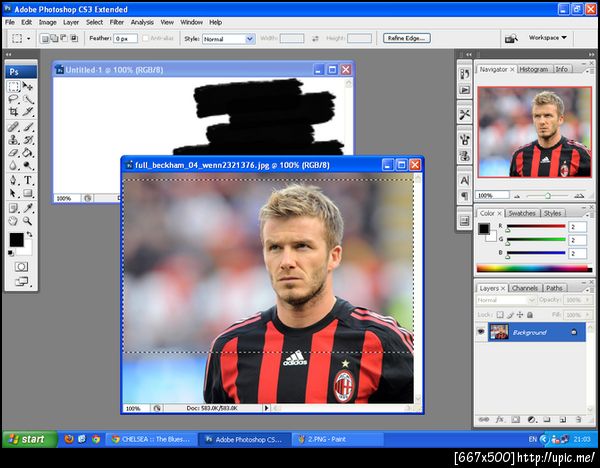Open the Workspace dropdown menu
Image resolution: width=600 pixels, height=468 pixels.
pyautogui.click(x=548, y=38)
